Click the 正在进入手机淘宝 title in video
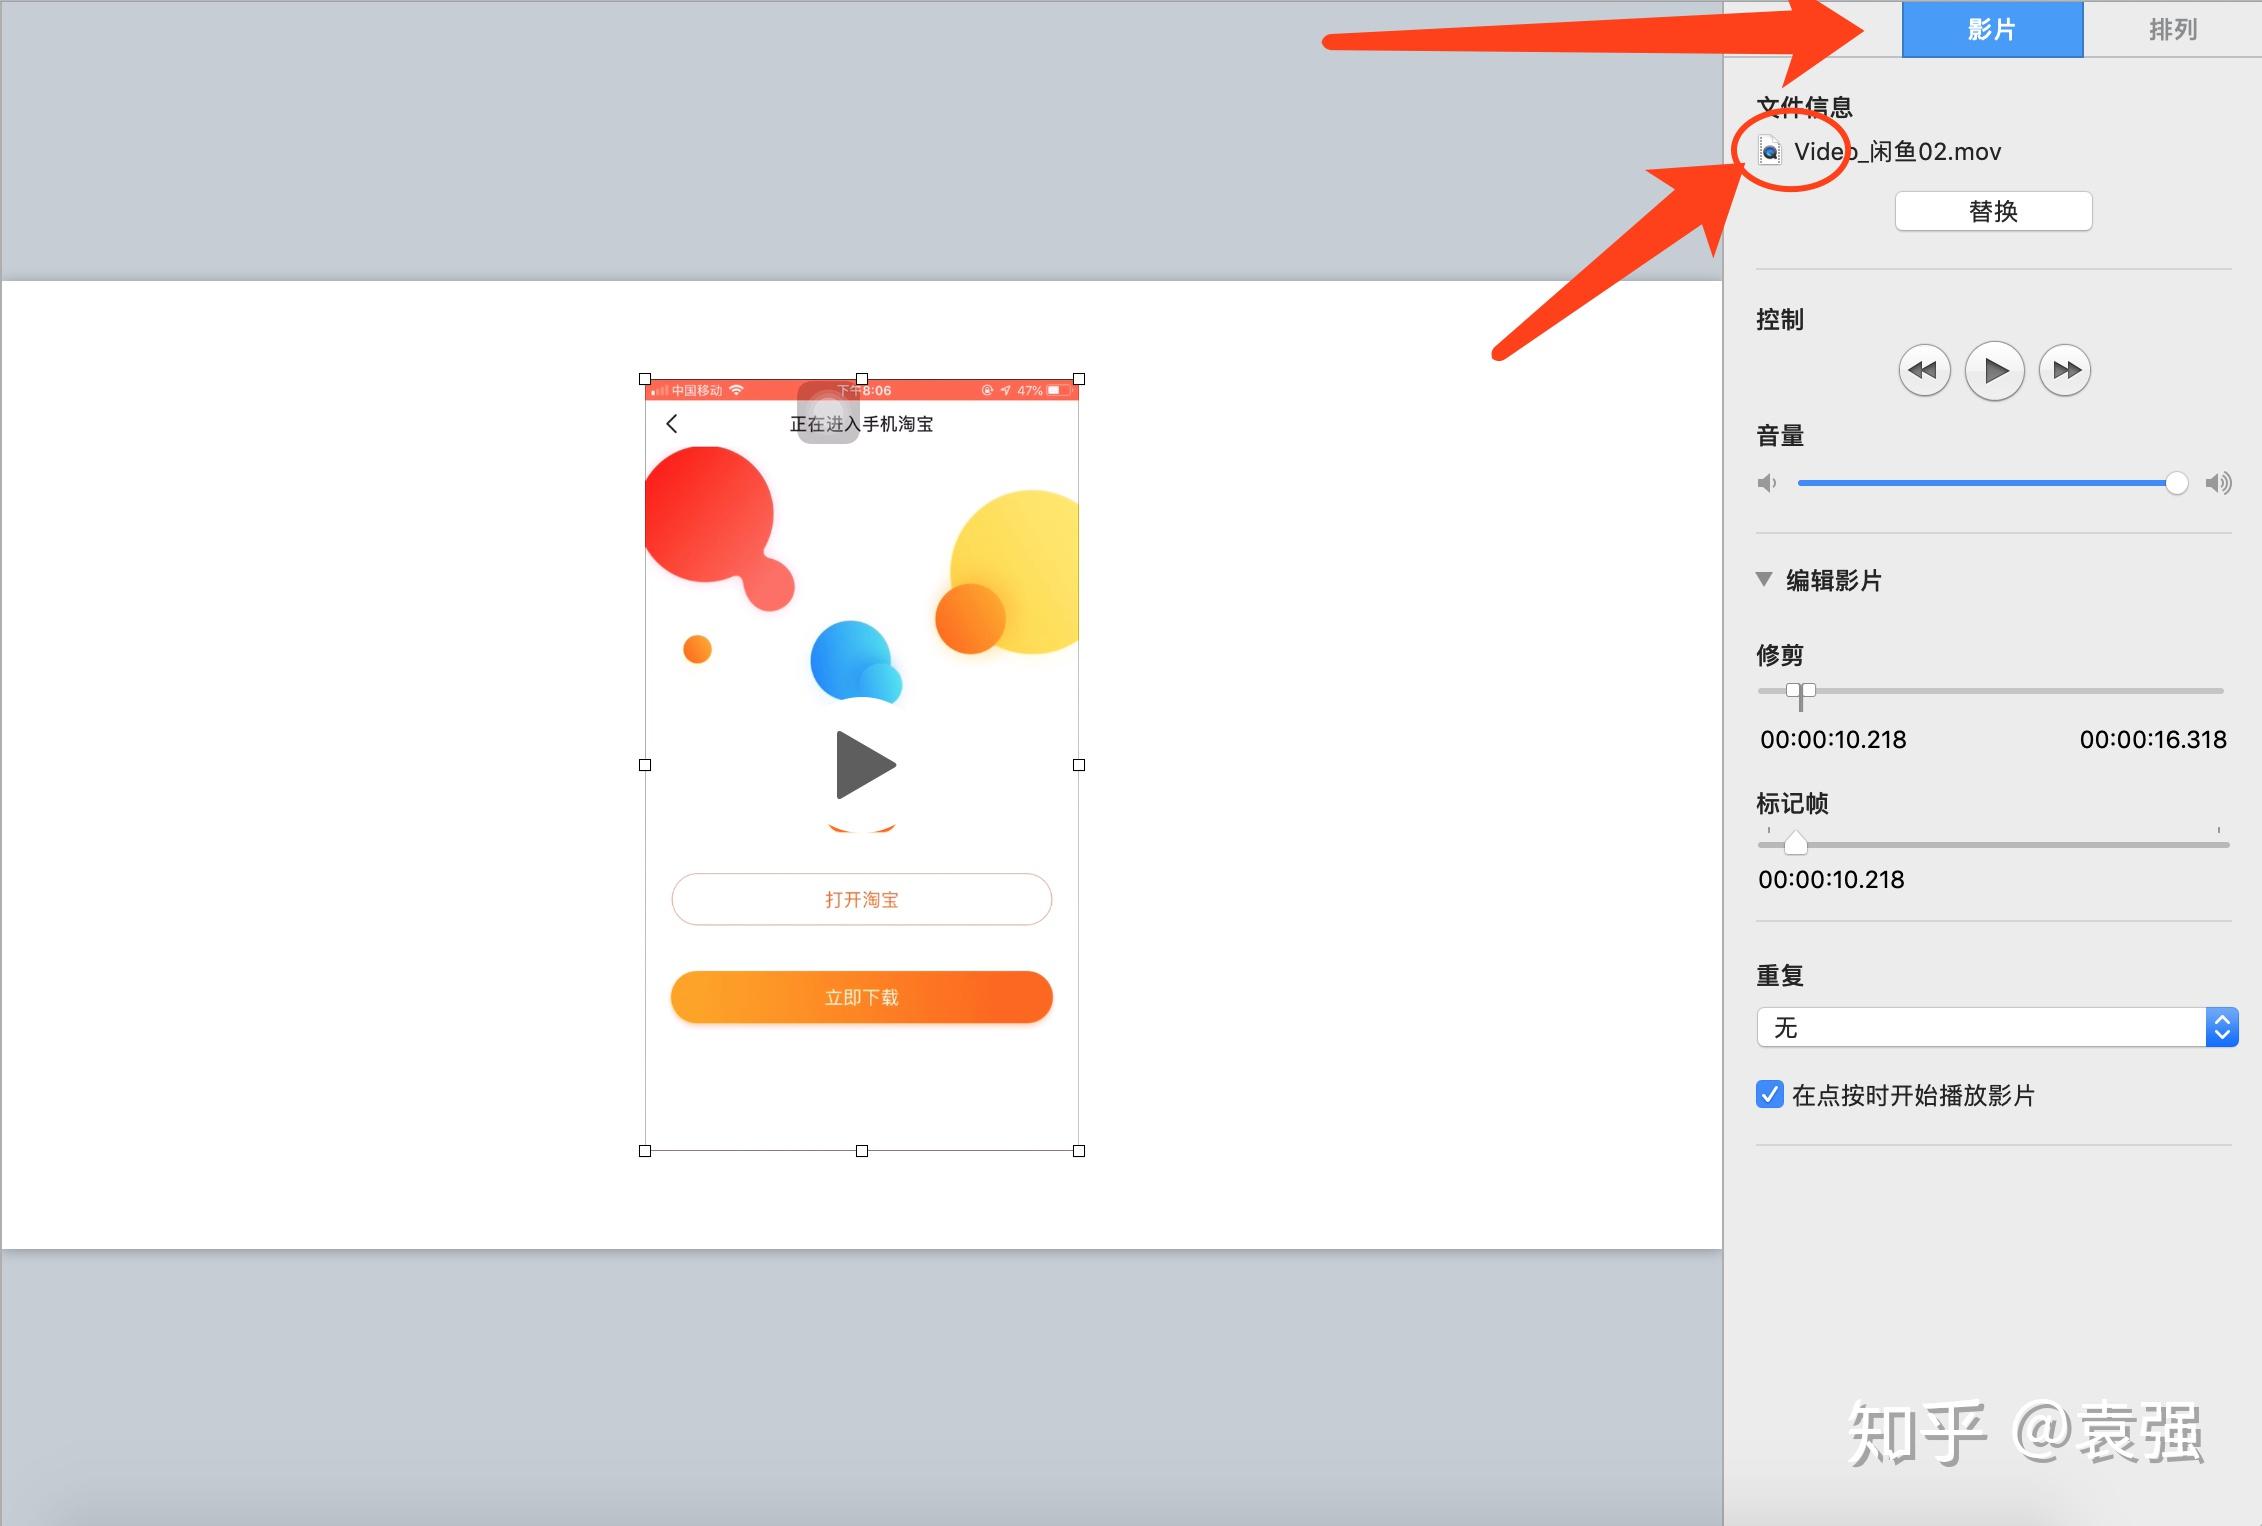The image size is (2262, 1526). (x=861, y=424)
